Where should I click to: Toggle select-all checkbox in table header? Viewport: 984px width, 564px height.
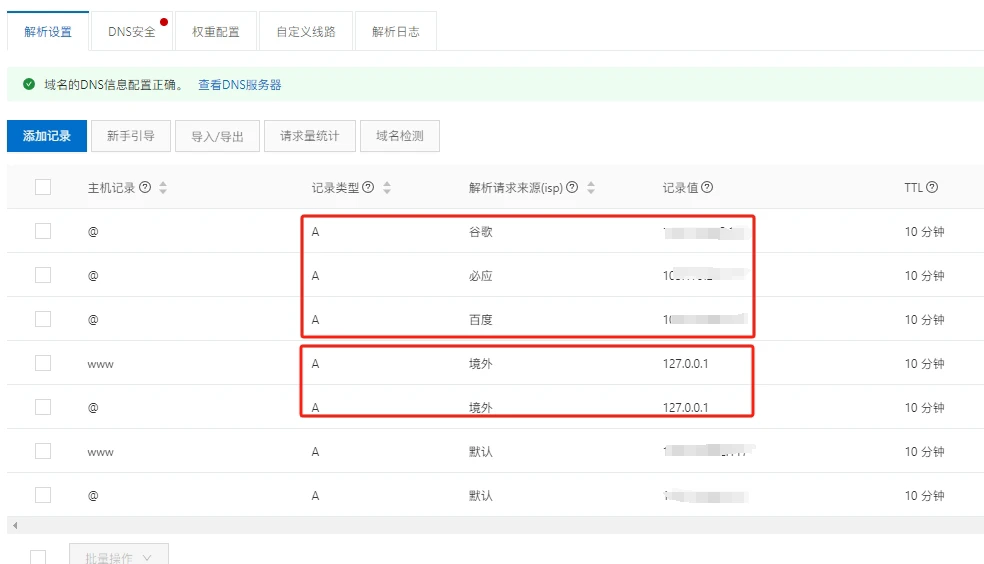point(43,187)
